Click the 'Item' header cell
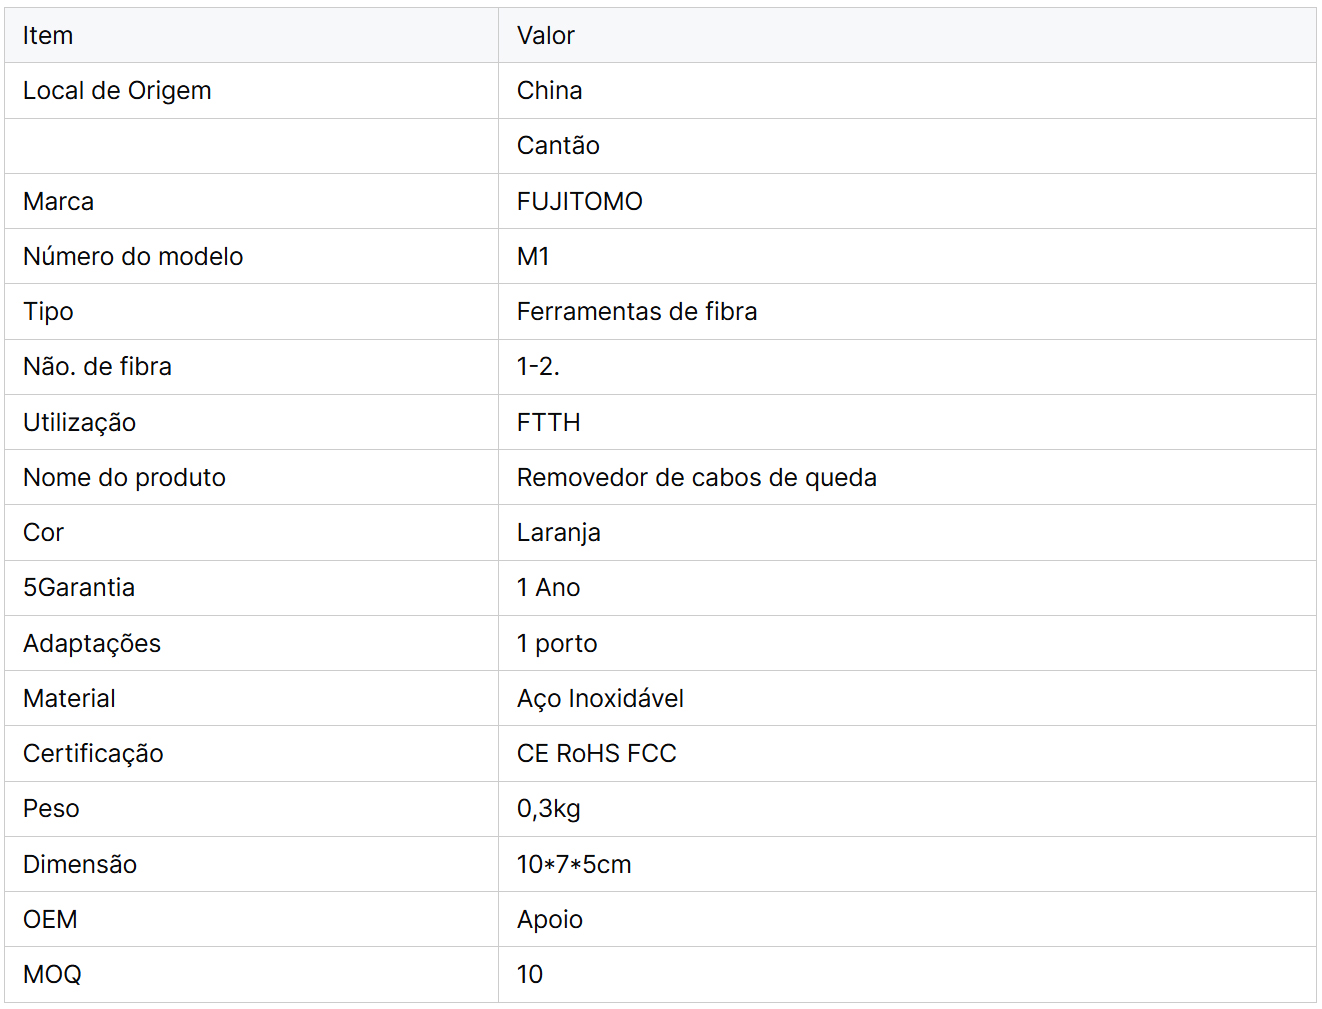 pyautogui.click(x=48, y=36)
